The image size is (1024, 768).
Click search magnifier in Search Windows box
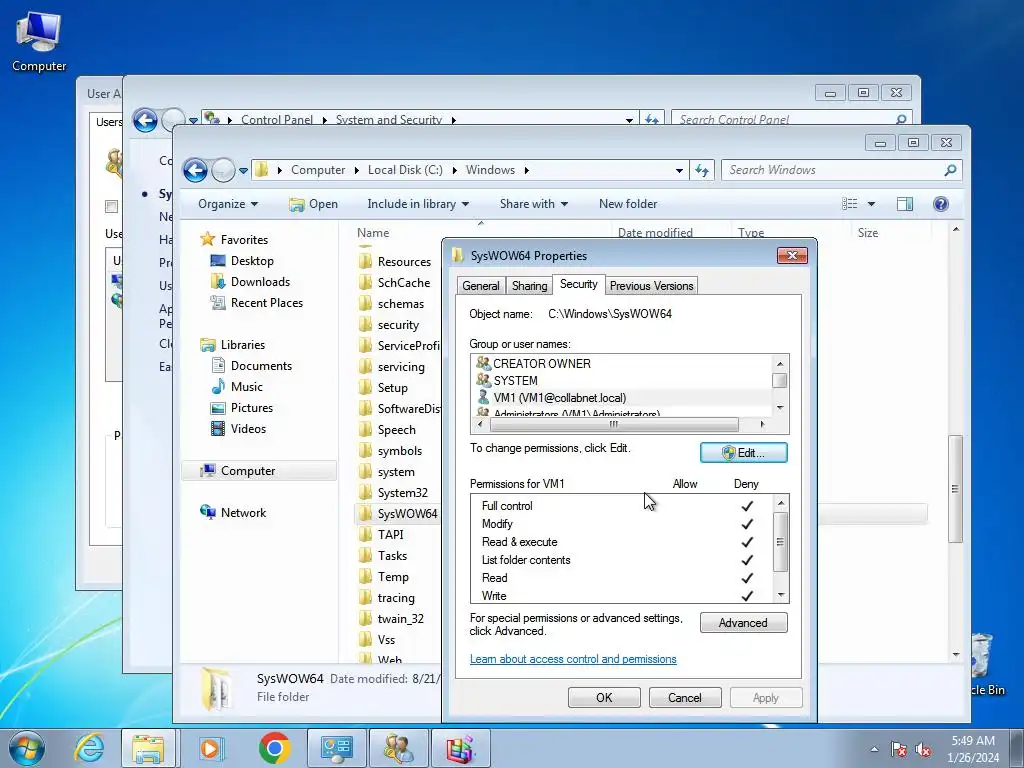point(950,170)
